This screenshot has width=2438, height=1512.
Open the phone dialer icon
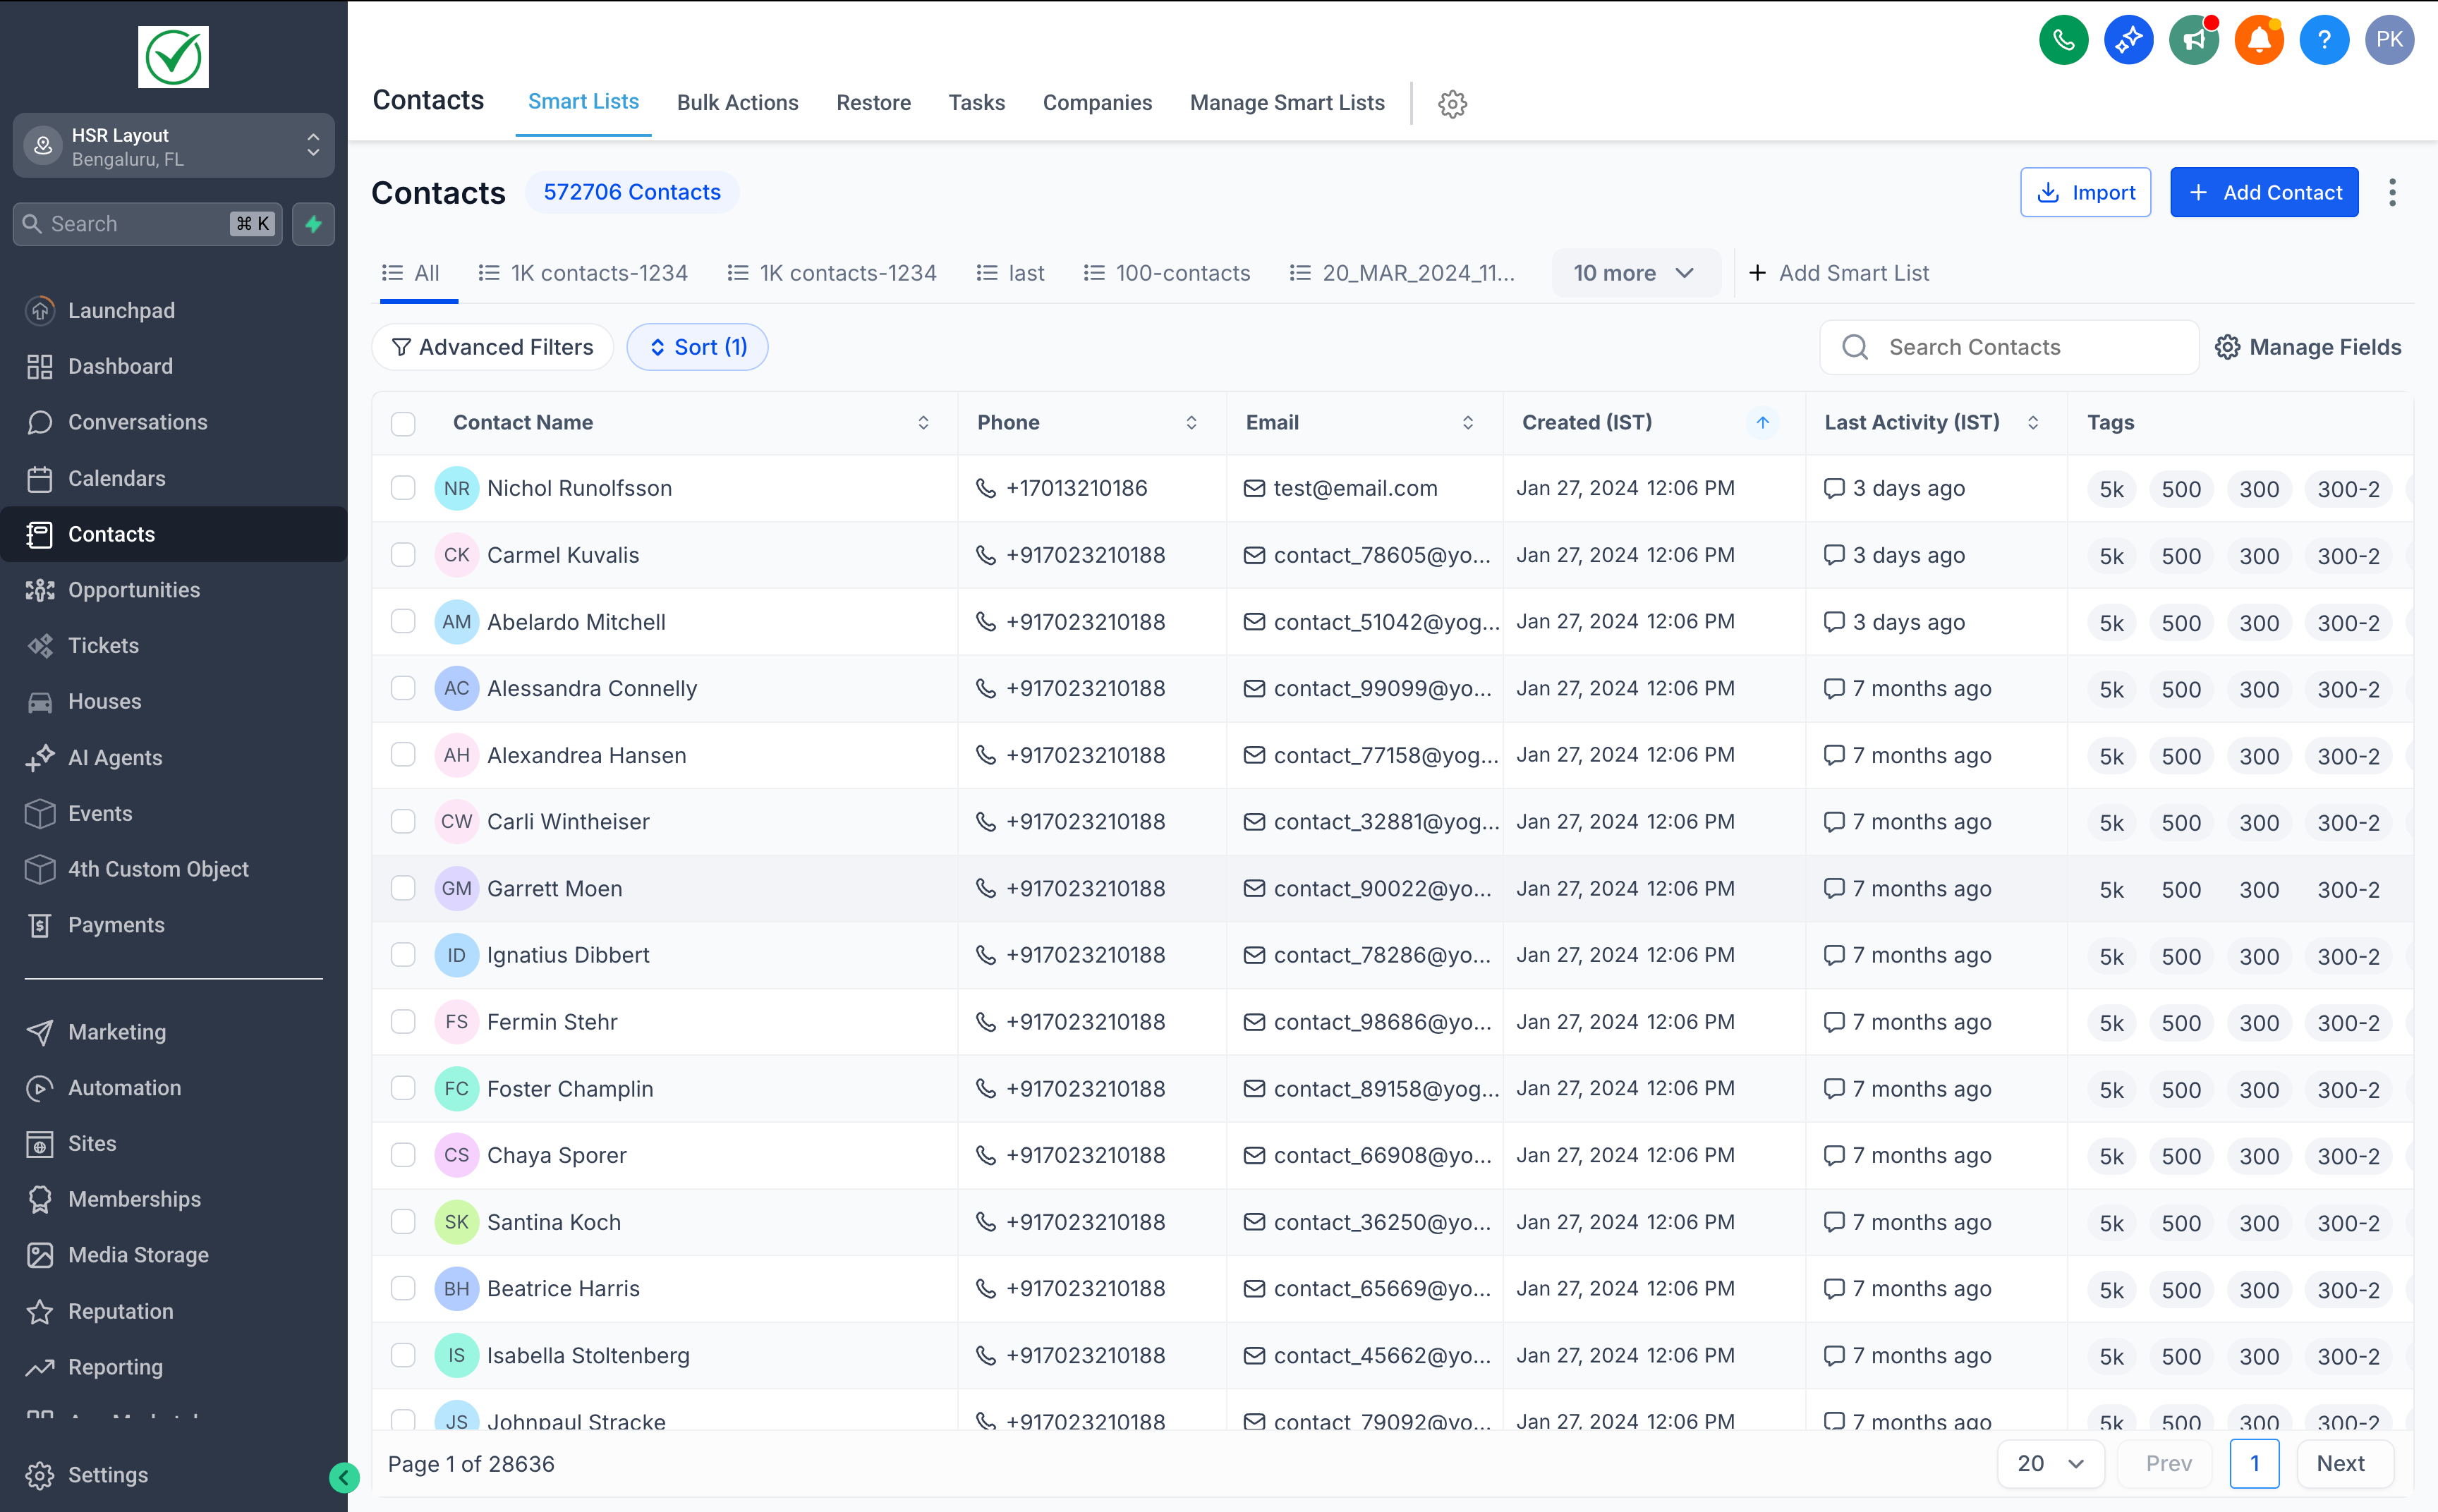pos(2063,39)
